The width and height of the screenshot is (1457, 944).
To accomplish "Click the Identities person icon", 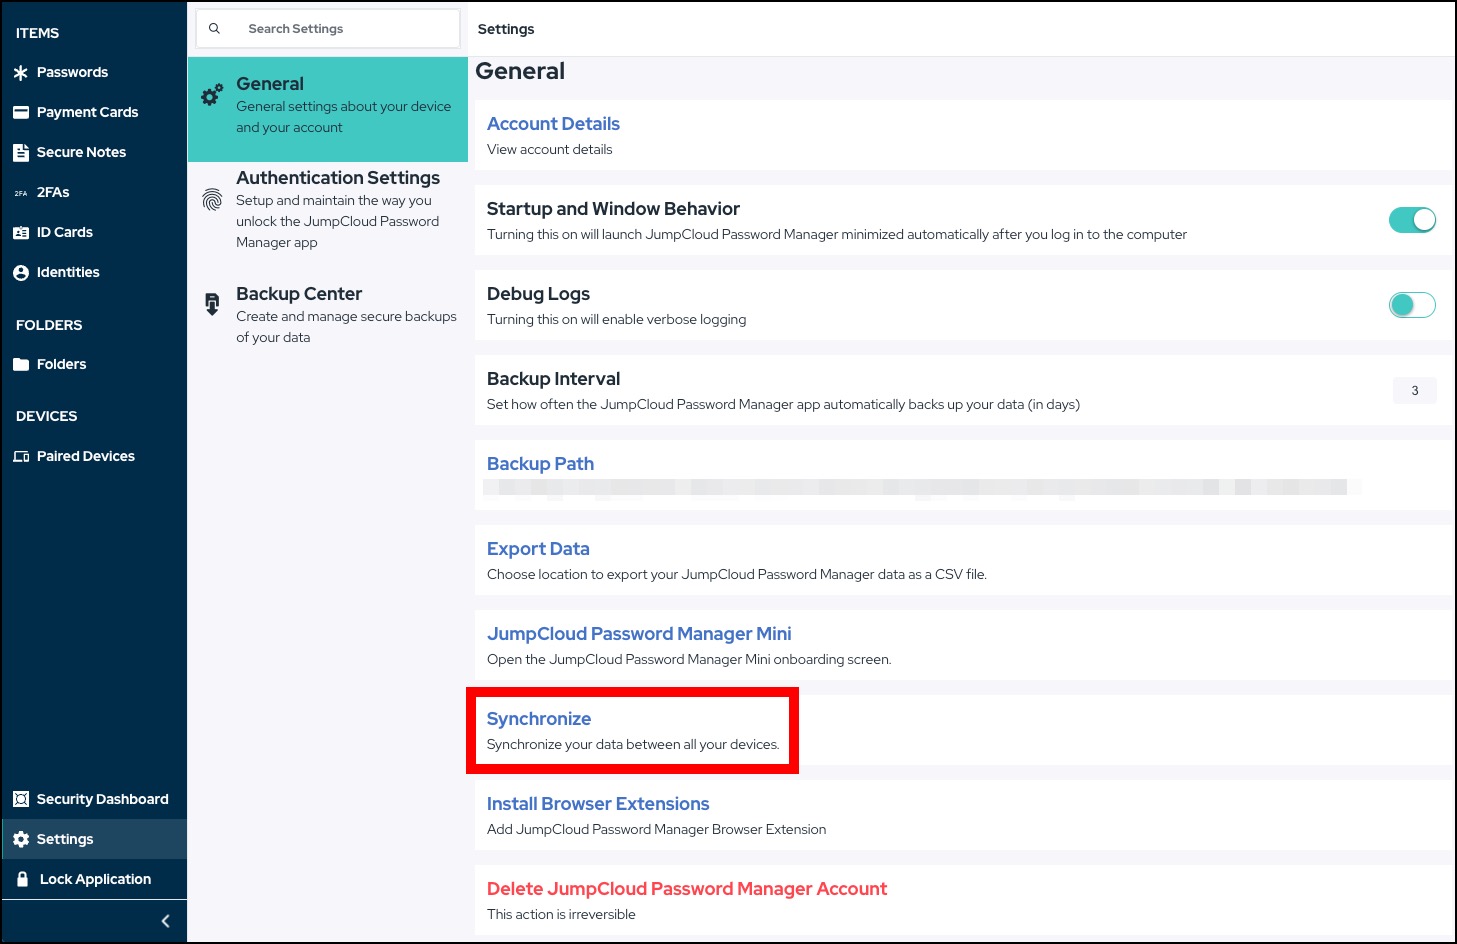I will coord(21,273).
